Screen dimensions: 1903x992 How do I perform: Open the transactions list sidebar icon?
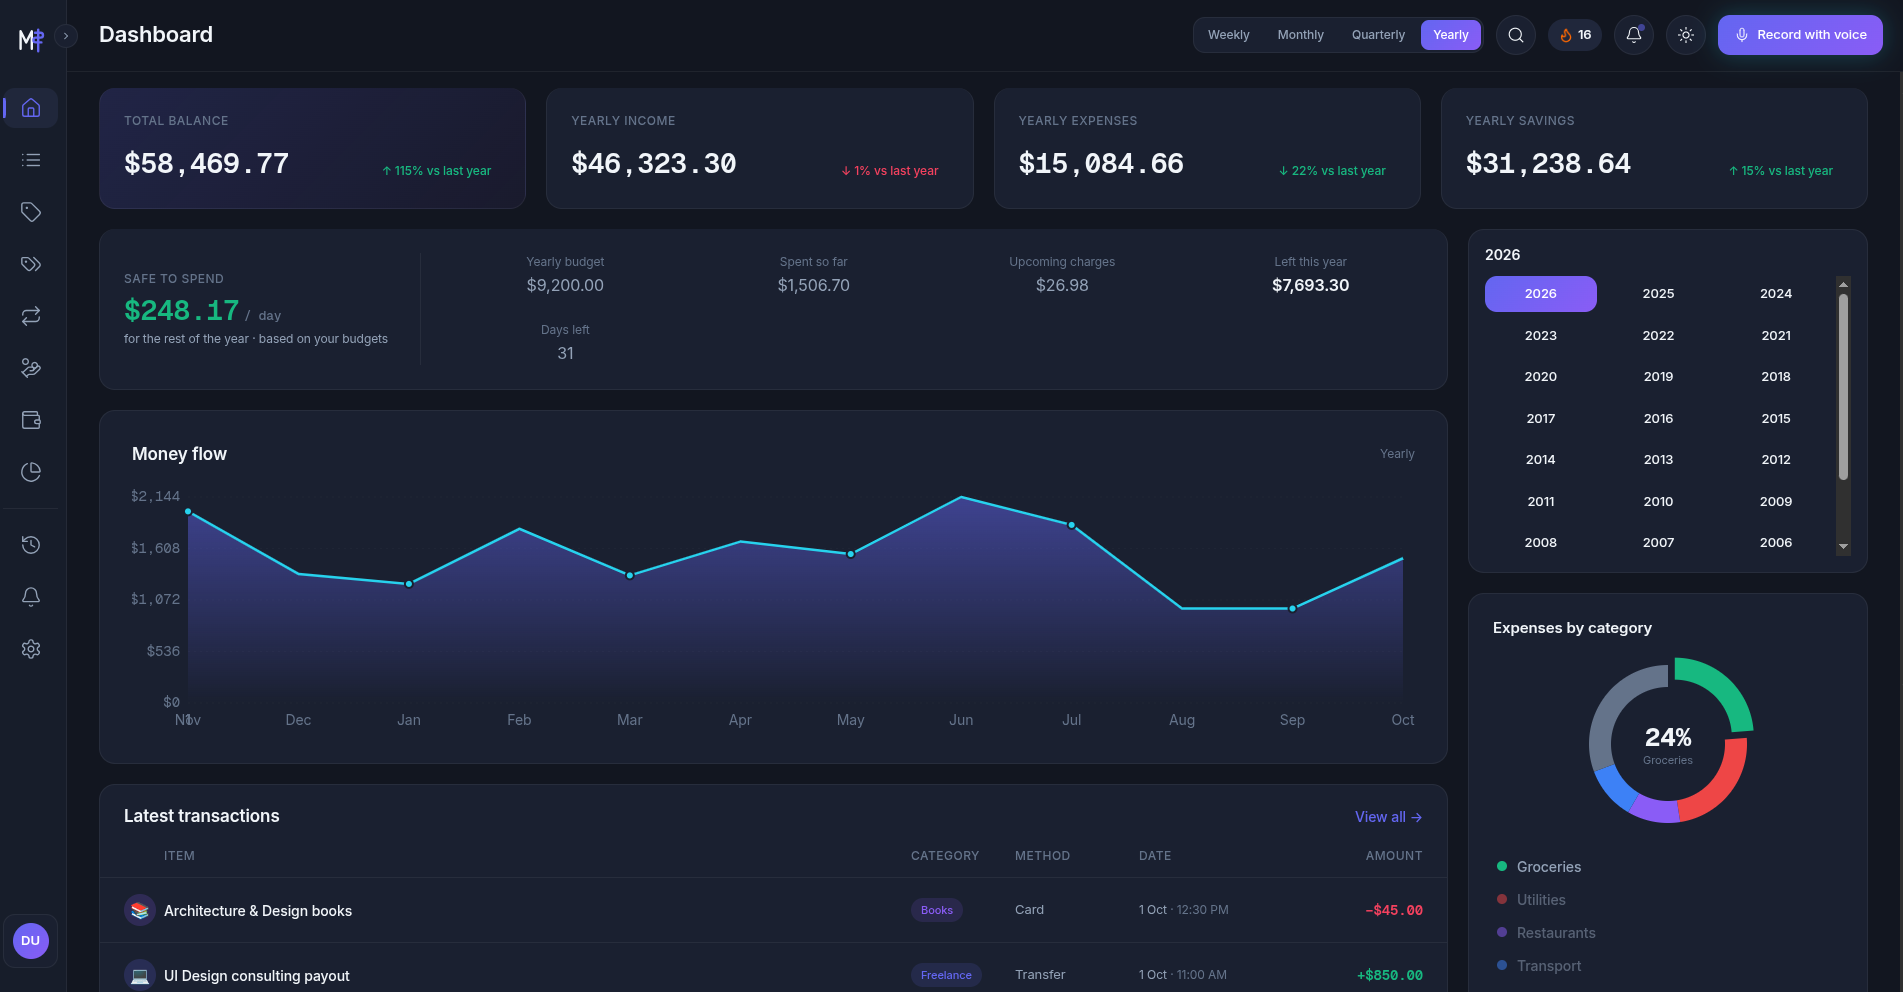31,160
